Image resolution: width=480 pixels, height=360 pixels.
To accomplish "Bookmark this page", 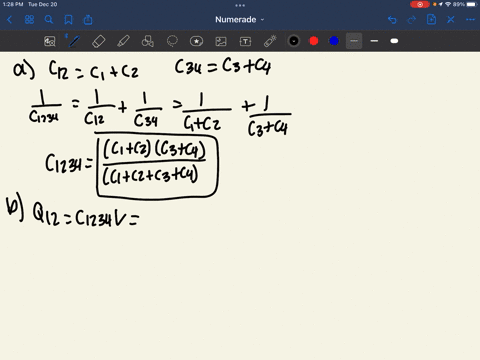I will click(x=68, y=20).
